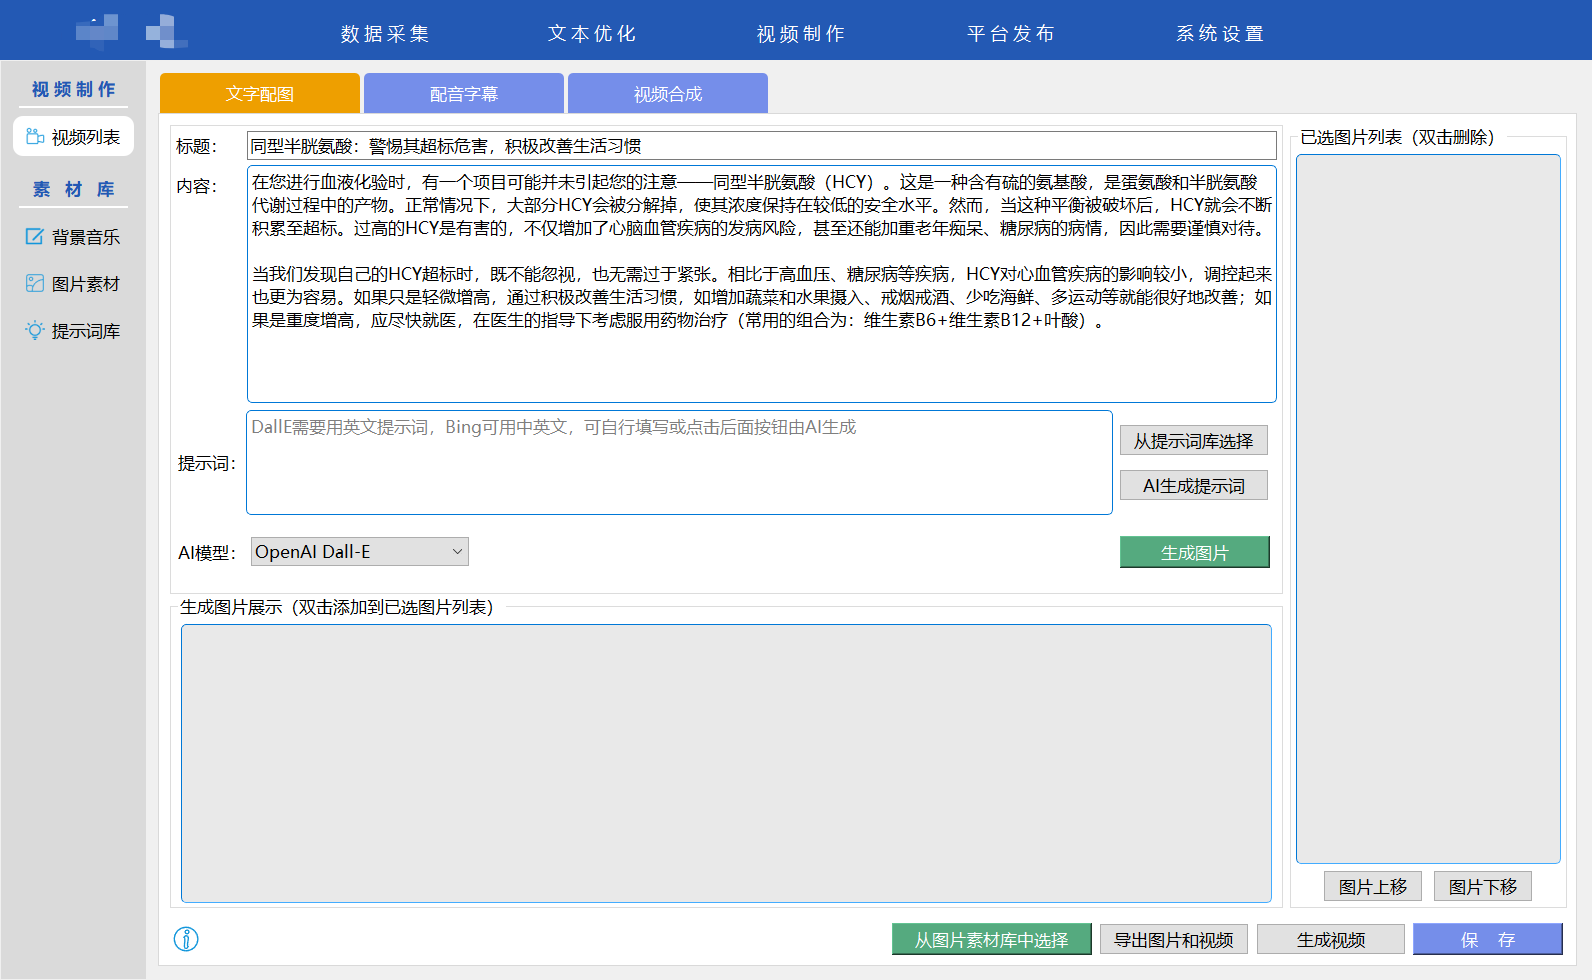Click the background music edit icon

35,237
